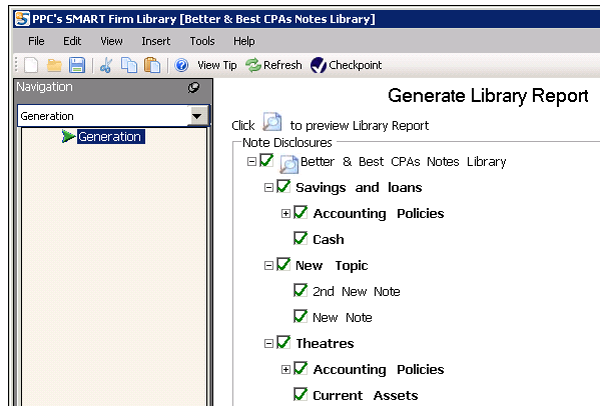Image resolution: width=600 pixels, height=406 pixels.
Task: Click the toolbar drag handle grip
Action: click(16, 64)
